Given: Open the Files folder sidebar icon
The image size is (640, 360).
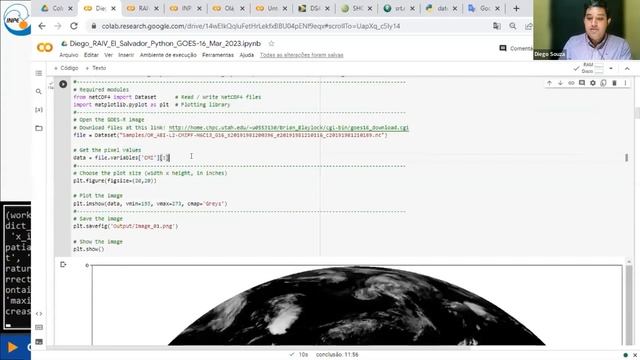Looking at the screenshot, I should pyautogui.click(x=39, y=128).
